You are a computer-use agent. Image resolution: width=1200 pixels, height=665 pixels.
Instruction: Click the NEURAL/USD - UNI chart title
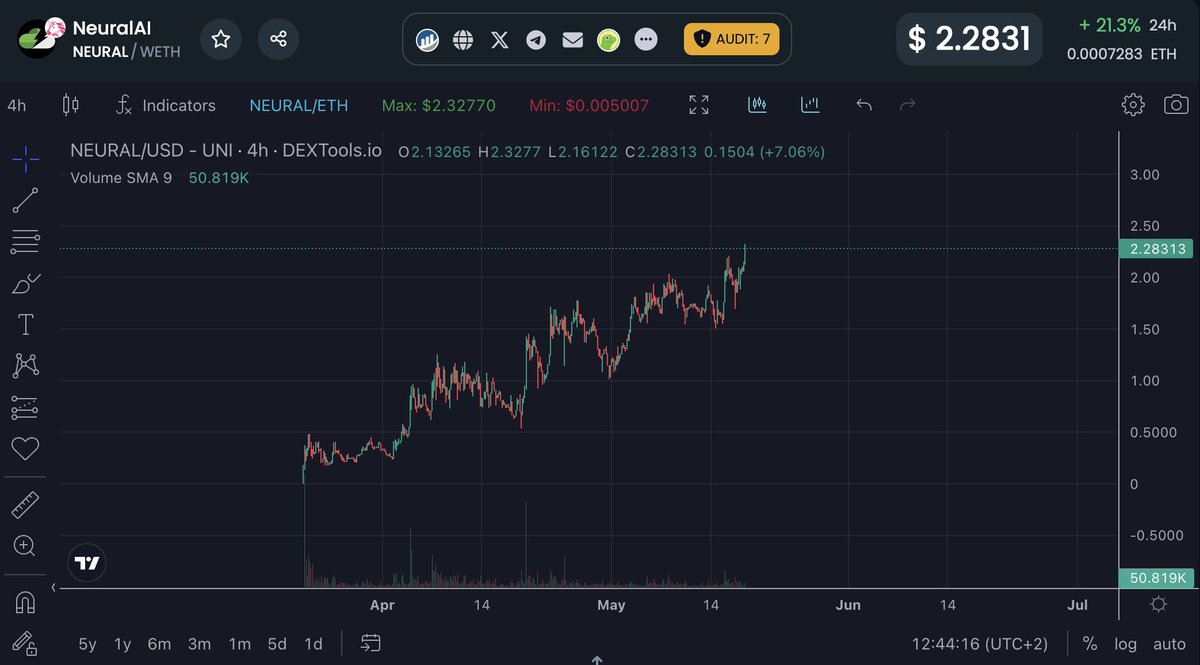pyautogui.click(x=226, y=152)
